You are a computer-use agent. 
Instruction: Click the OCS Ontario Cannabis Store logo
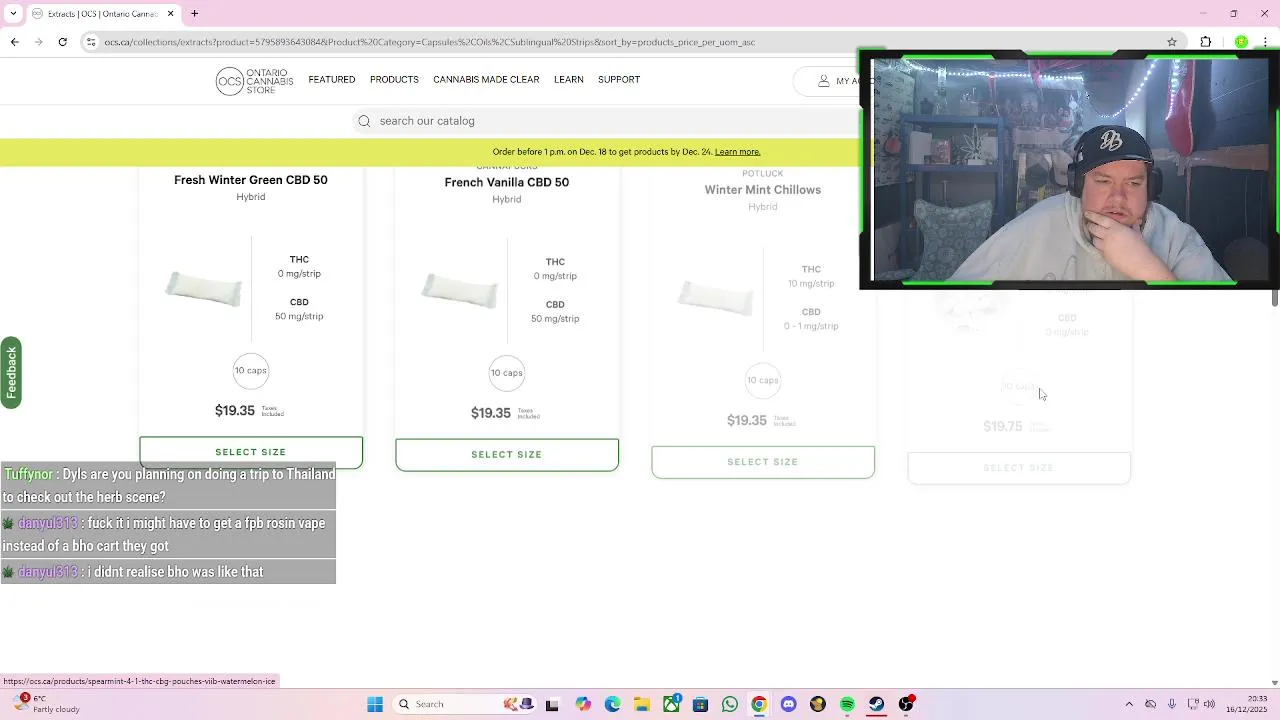point(255,81)
